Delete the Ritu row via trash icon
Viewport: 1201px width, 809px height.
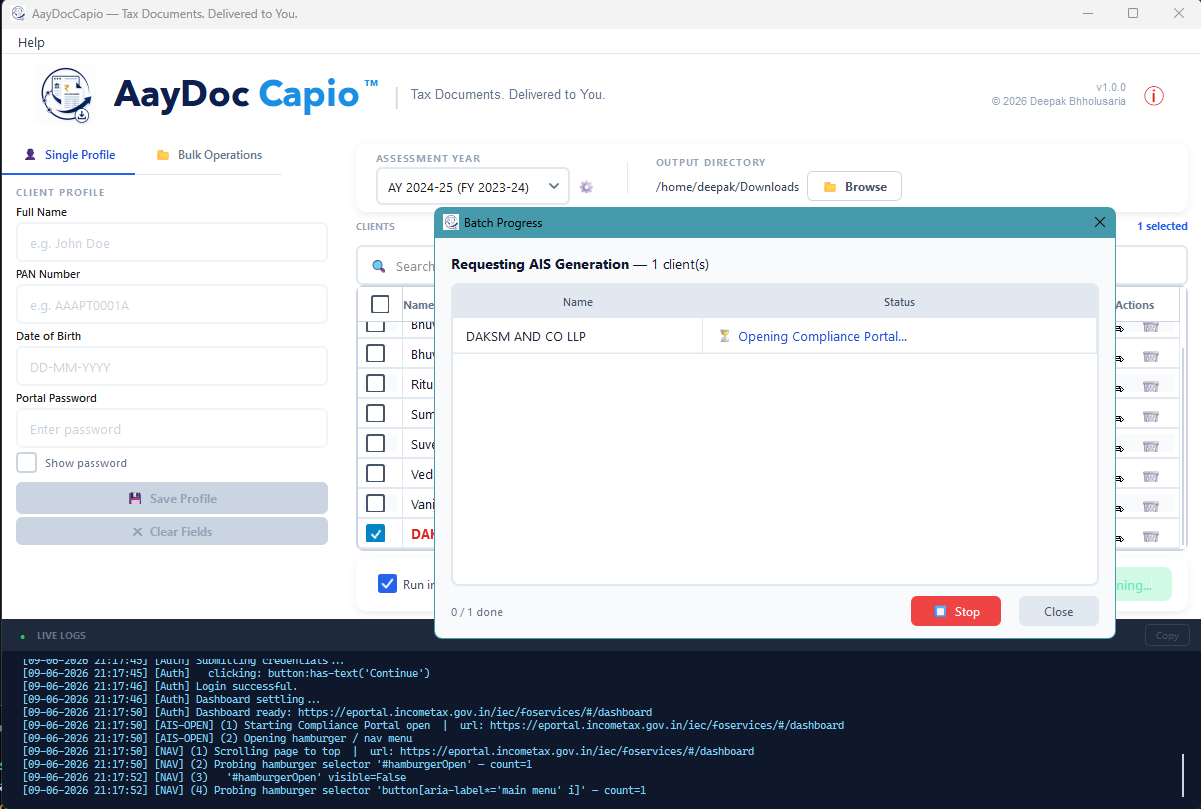[x=1151, y=385]
